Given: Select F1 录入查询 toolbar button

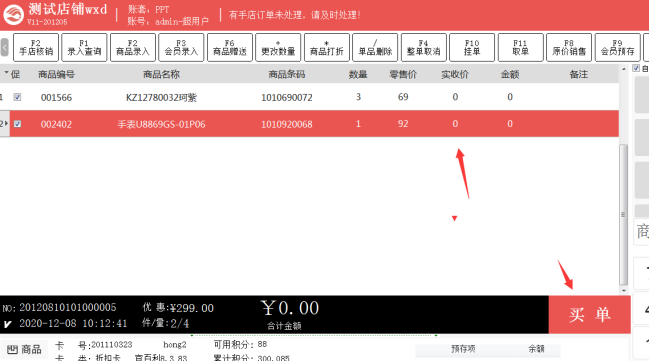Looking at the screenshot, I should 84,48.
